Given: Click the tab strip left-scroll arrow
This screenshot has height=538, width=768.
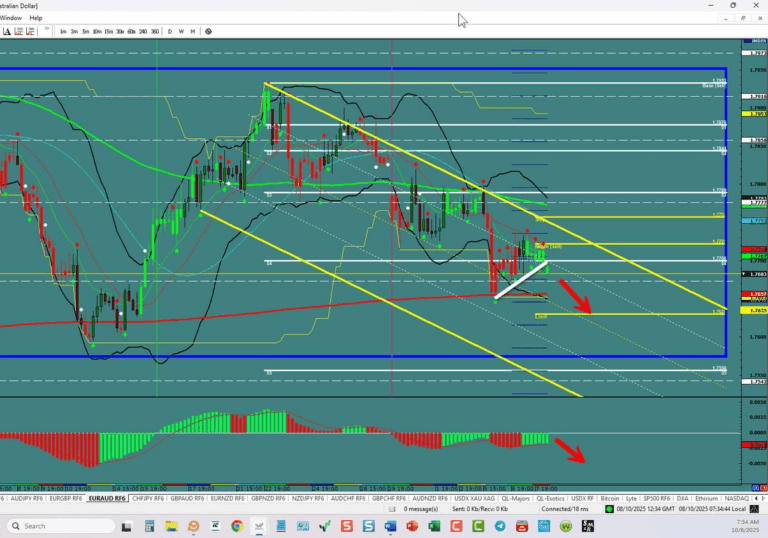Looking at the screenshot, I should tap(756, 498).
